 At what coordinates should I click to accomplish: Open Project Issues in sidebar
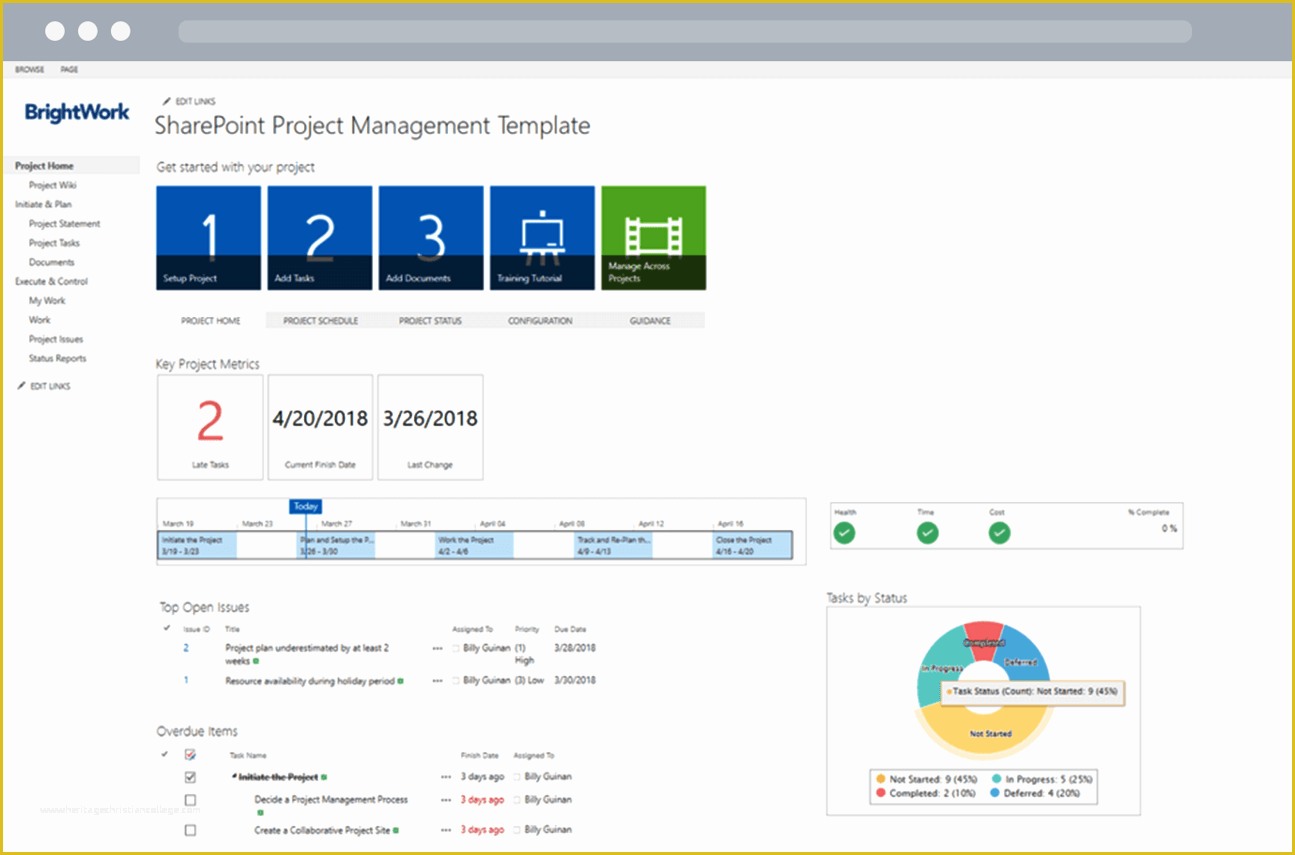[56, 339]
